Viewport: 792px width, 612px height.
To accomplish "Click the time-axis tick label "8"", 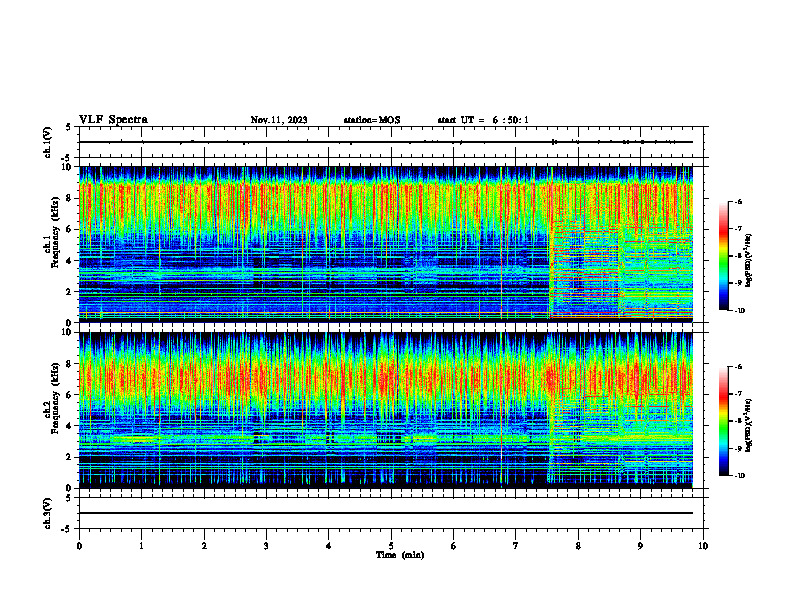I will coord(578,546).
